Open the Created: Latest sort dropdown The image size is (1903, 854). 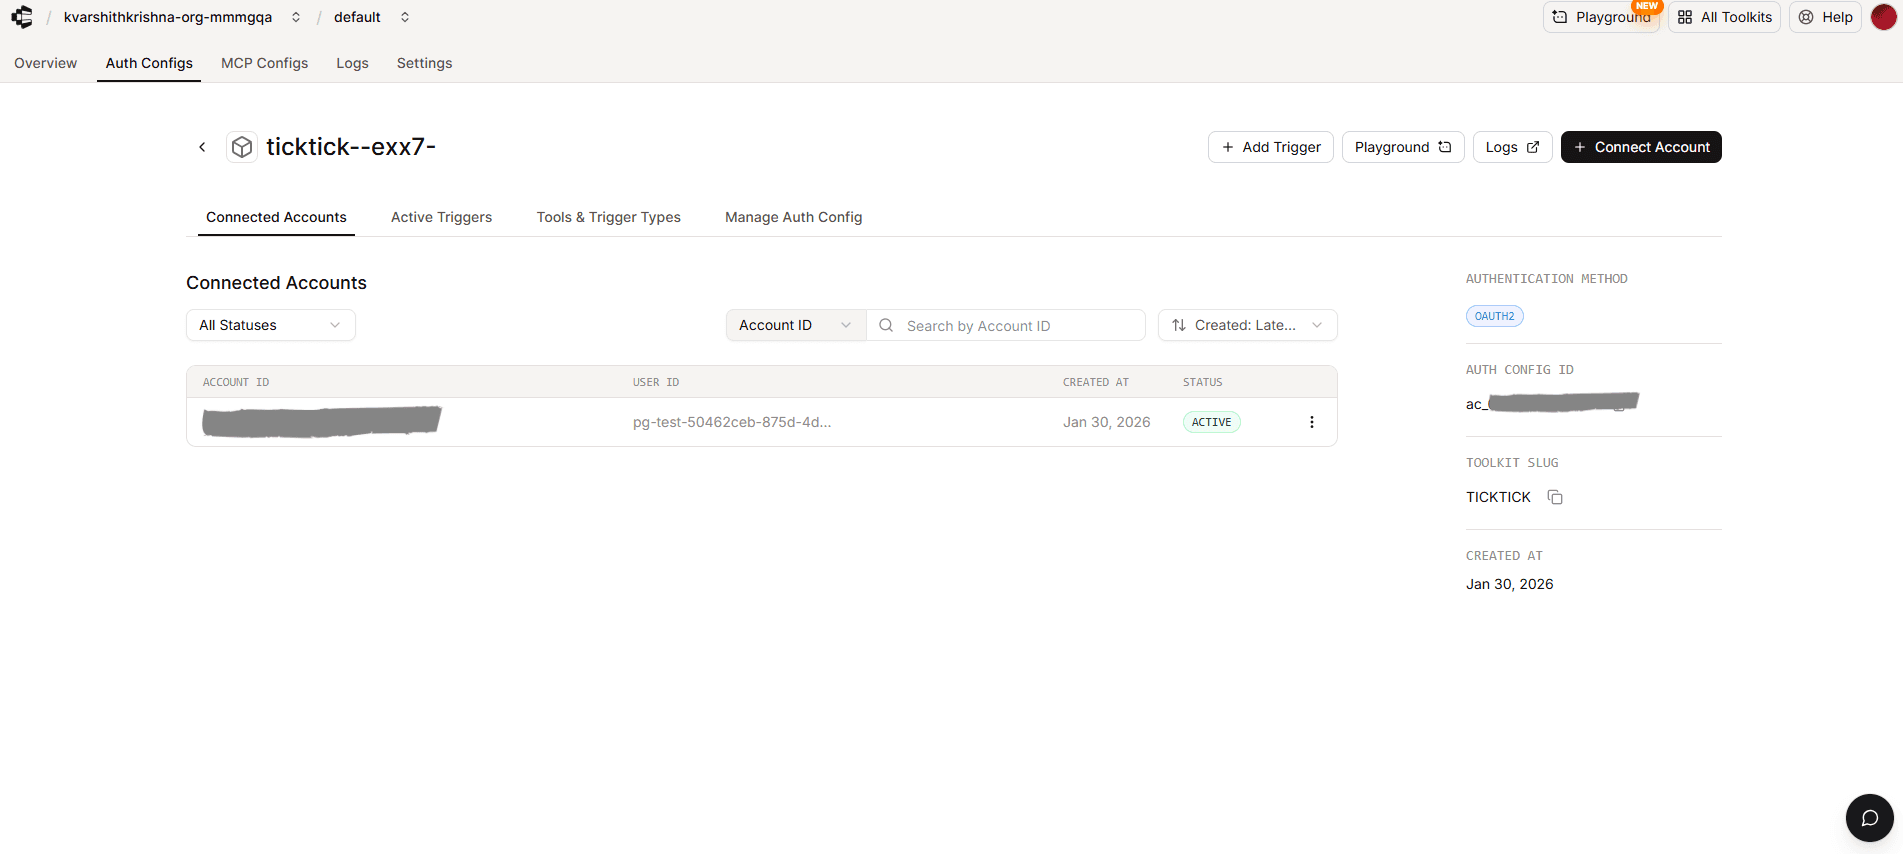pos(1248,325)
